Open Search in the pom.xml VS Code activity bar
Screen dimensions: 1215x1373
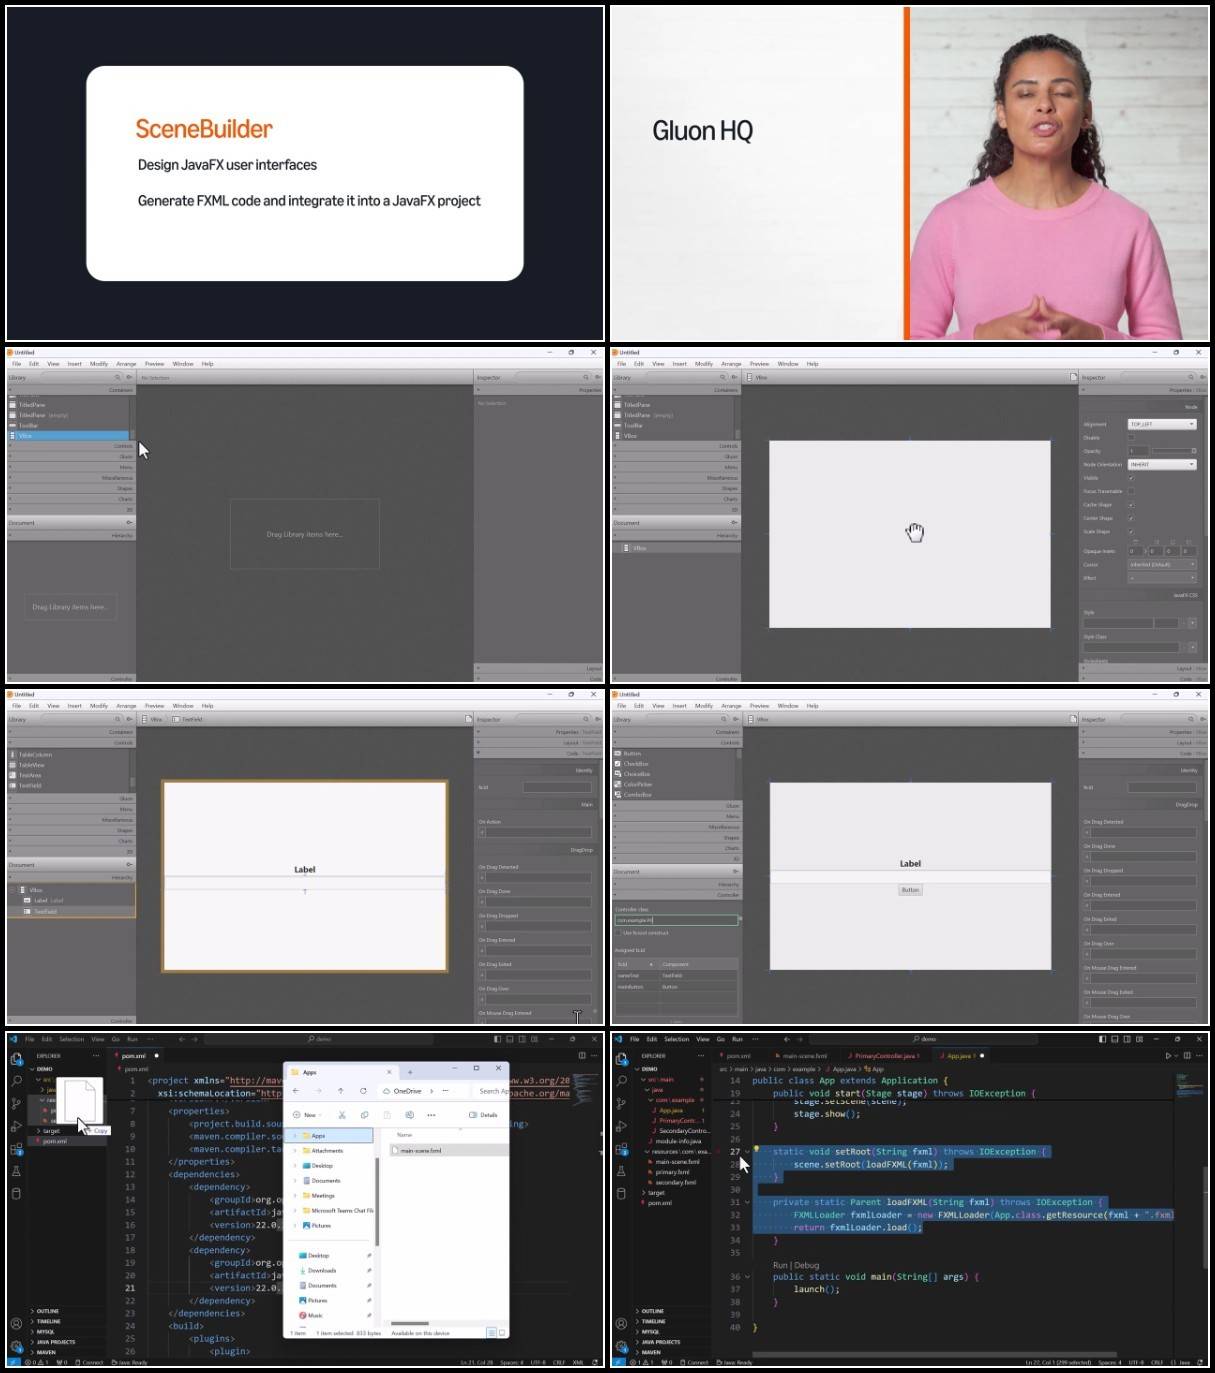(16, 1081)
